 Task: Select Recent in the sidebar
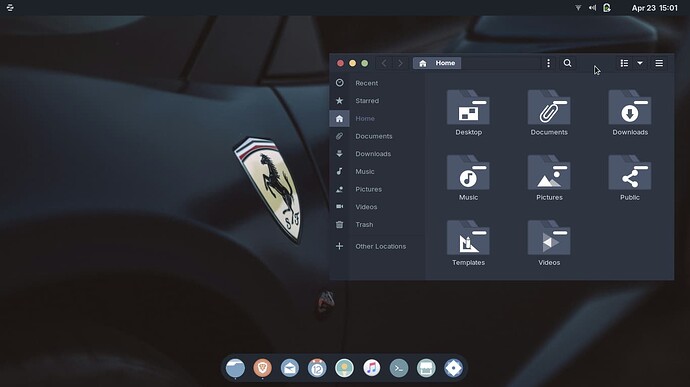(x=377, y=83)
